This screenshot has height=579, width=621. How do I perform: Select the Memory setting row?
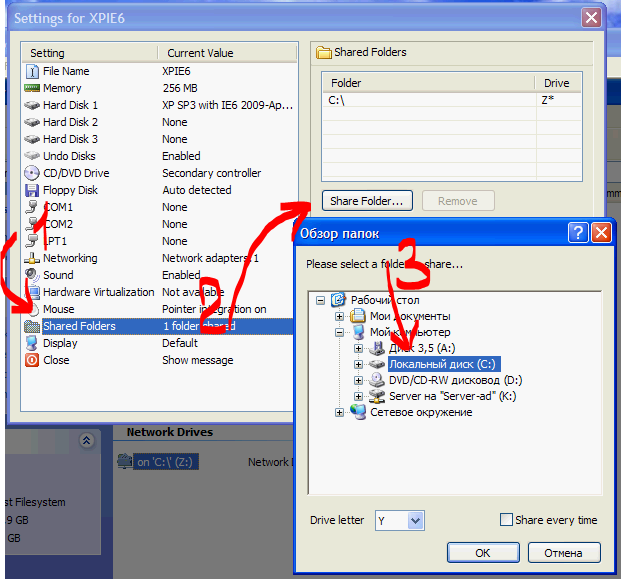click(x=158, y=88)
